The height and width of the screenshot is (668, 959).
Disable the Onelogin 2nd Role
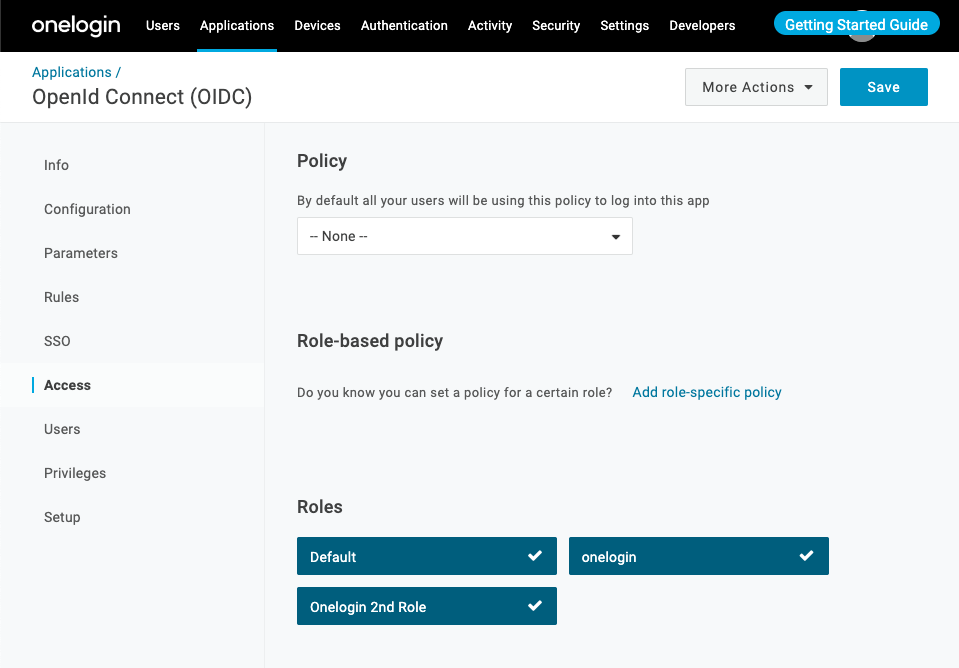click(x=427, y=606)
